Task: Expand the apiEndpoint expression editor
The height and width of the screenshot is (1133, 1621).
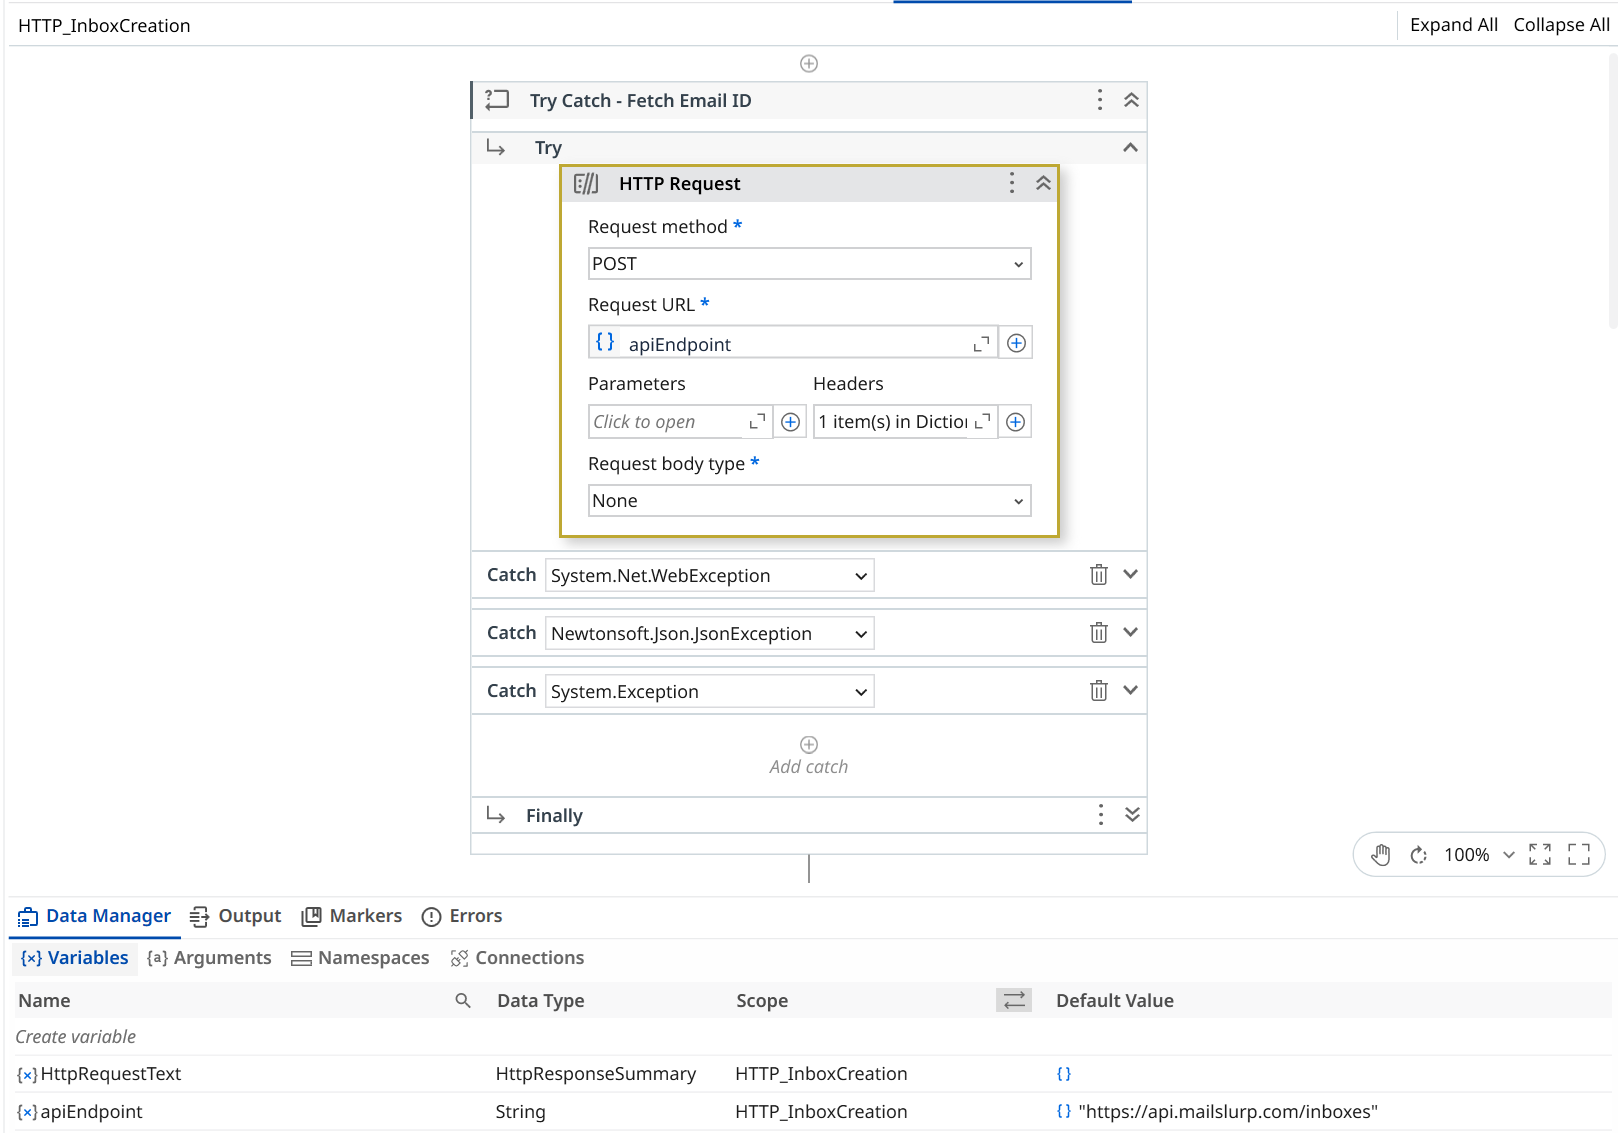Action: click(x=981, y=342)
